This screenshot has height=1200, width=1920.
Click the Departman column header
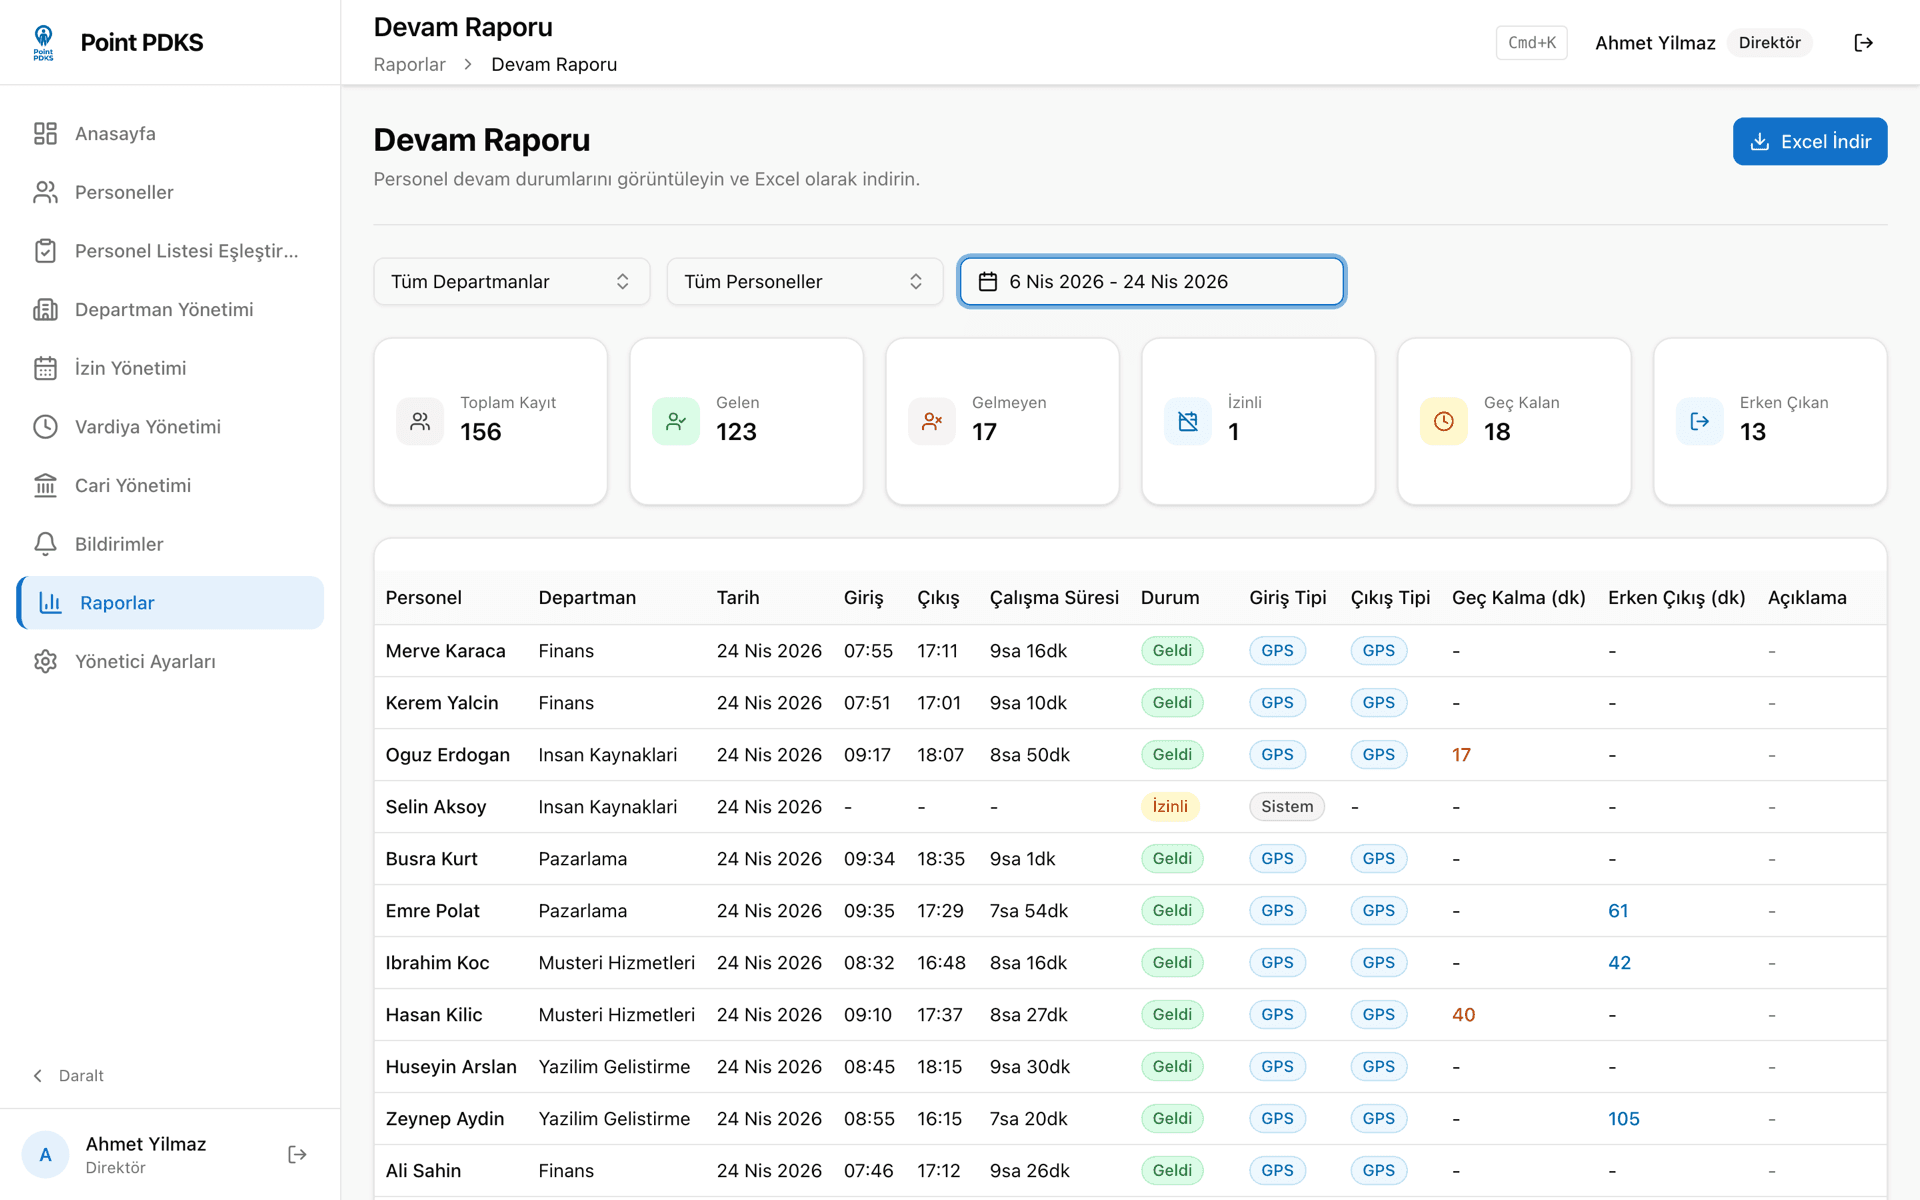pos(587,598)
